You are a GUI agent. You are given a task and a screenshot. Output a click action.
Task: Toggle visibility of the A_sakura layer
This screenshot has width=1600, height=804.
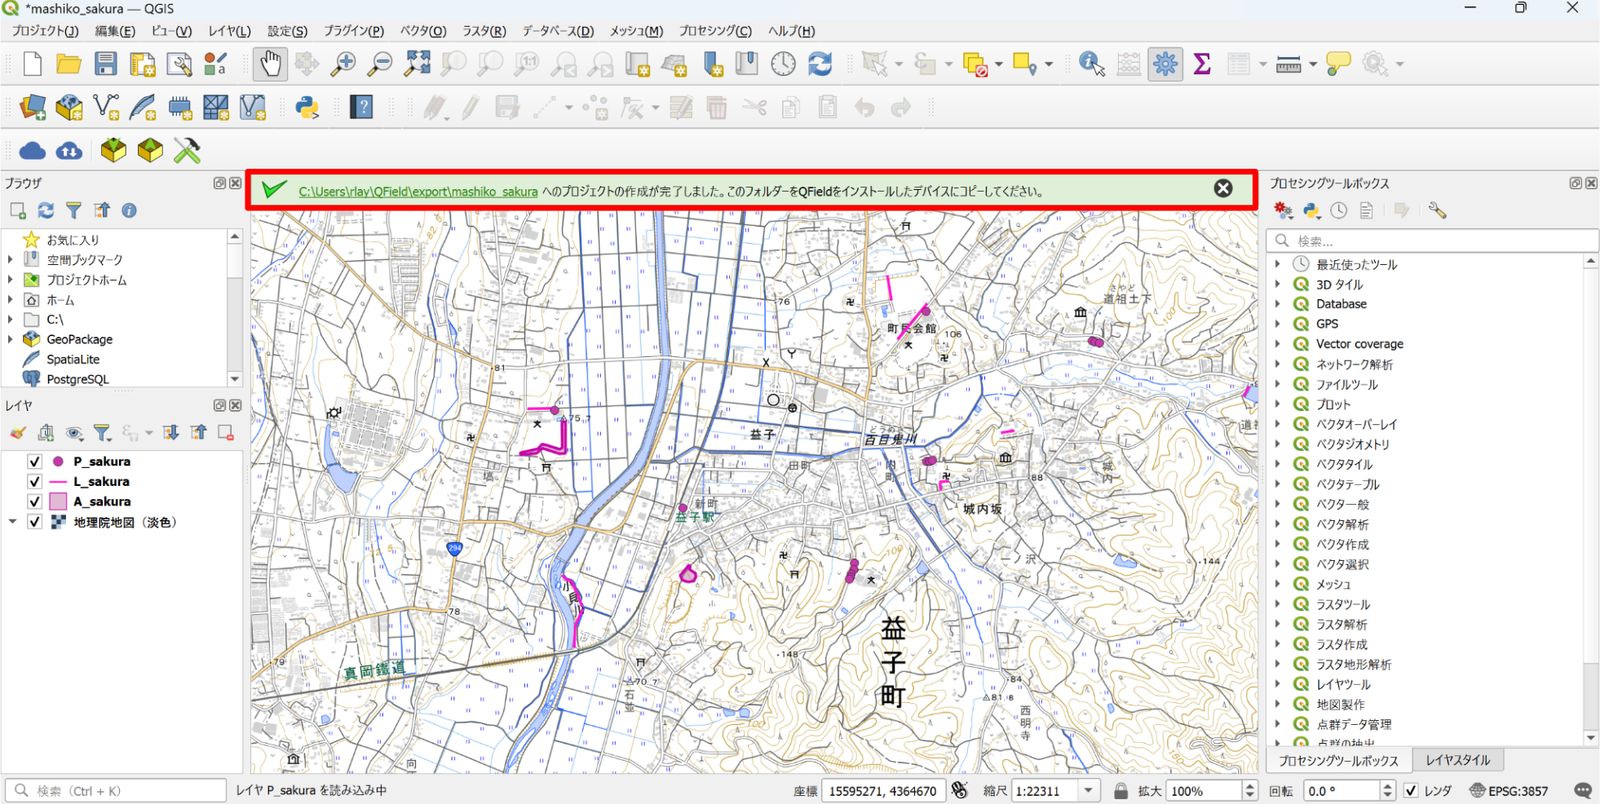pos(35,502)
